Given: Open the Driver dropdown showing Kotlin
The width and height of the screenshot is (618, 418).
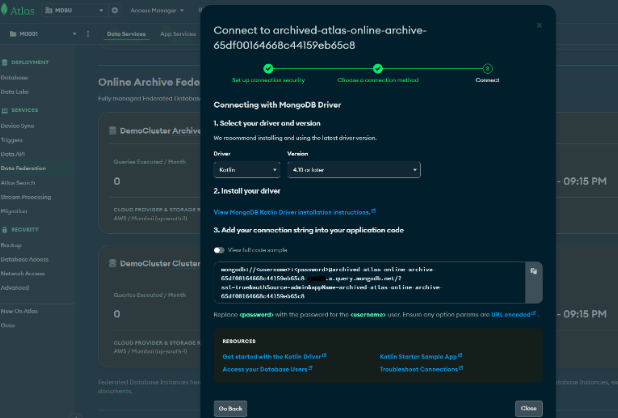Looking at the screenshot, I should click(247, 170).
